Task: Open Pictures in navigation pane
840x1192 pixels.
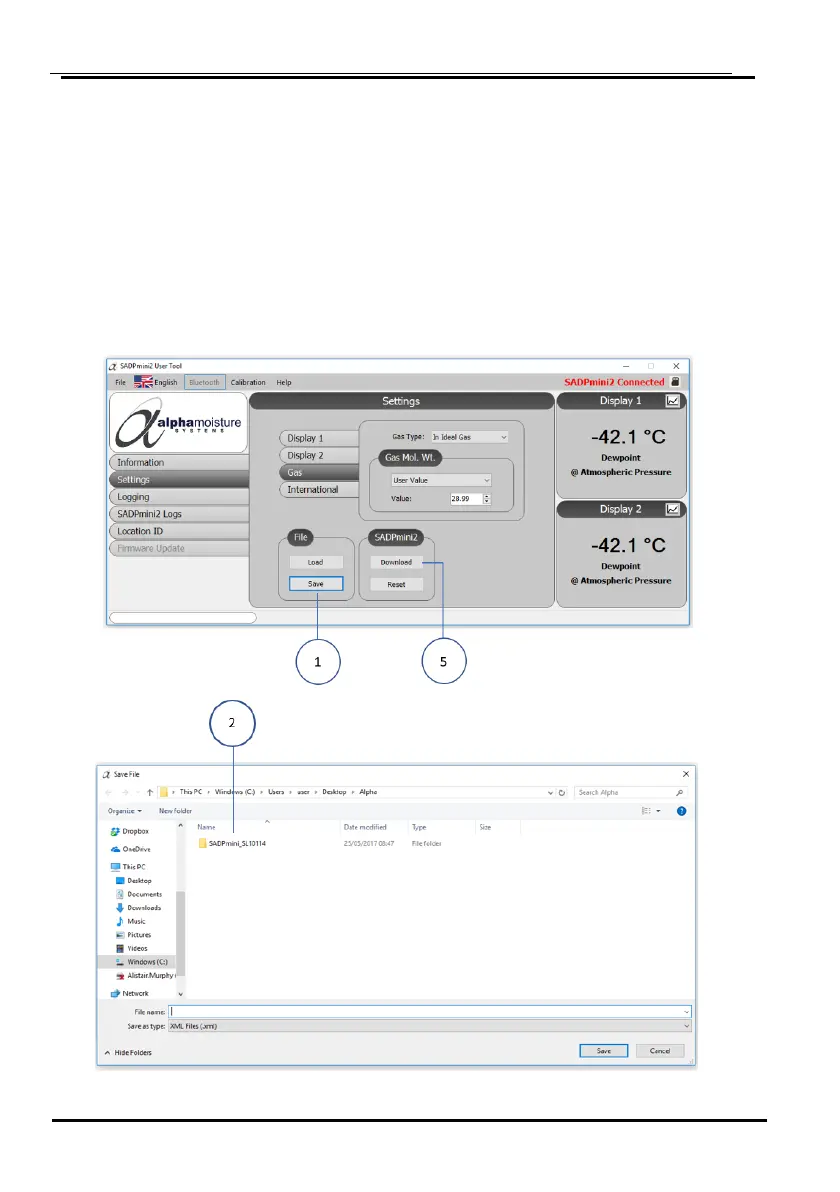Action: [134, 935]
